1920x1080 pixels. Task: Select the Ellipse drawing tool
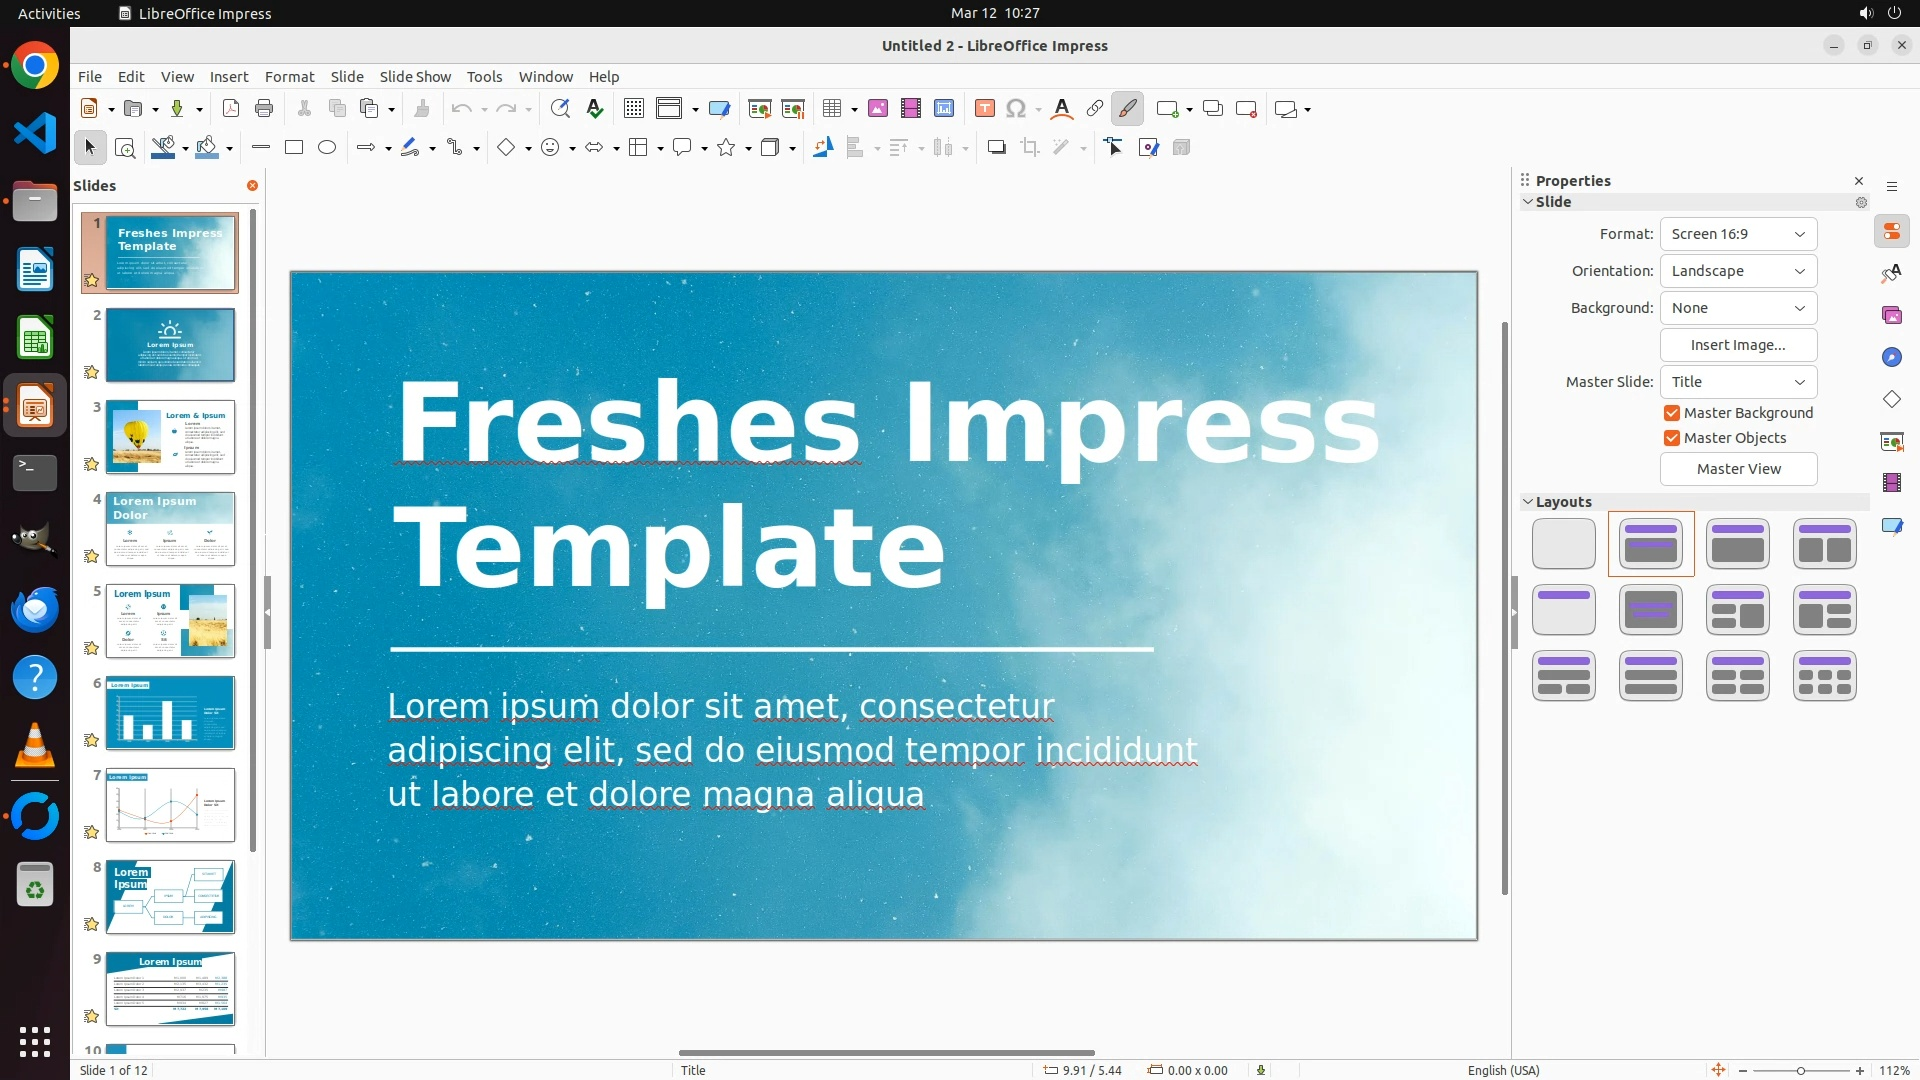tap(327, 148)
